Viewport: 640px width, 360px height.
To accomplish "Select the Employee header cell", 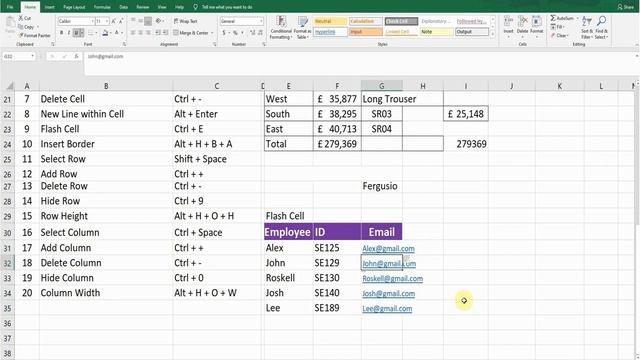I will click(289, 232).
